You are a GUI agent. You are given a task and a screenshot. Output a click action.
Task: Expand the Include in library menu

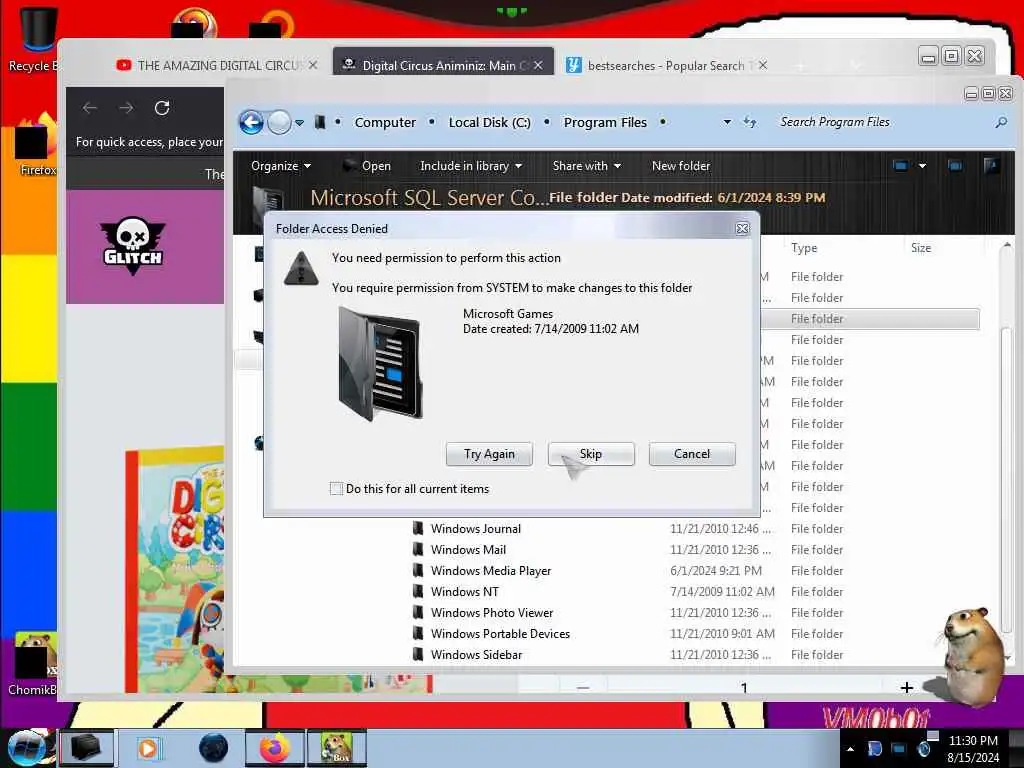pyautogui.click(x=471, y=166)
